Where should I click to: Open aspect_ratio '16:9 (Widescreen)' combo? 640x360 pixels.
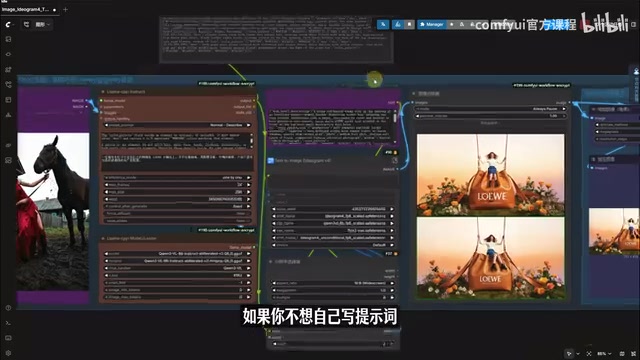333,283
